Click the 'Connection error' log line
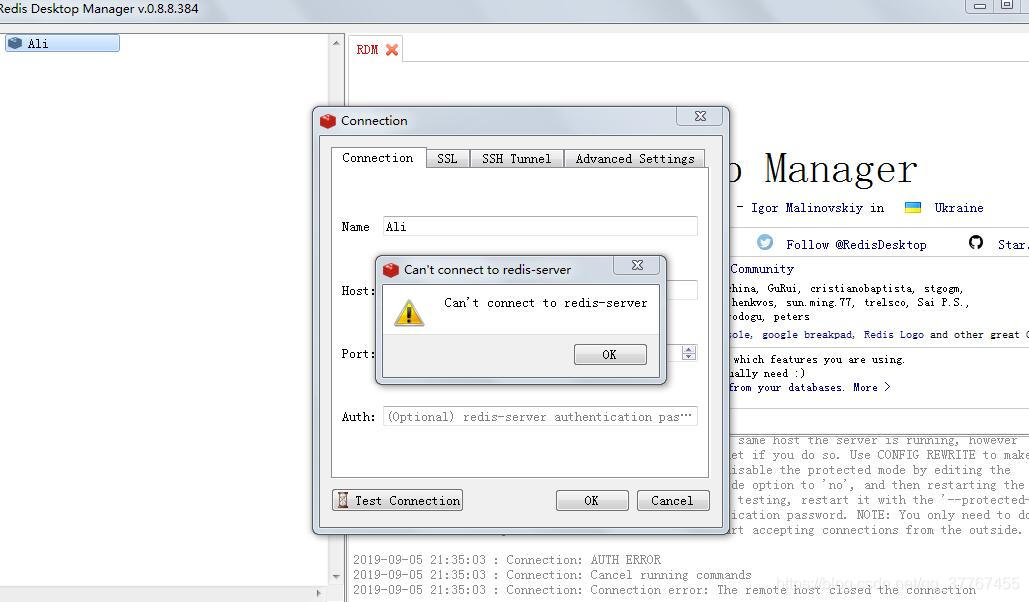The height and width of the screenshot is (602, 1029). [664, 590]
